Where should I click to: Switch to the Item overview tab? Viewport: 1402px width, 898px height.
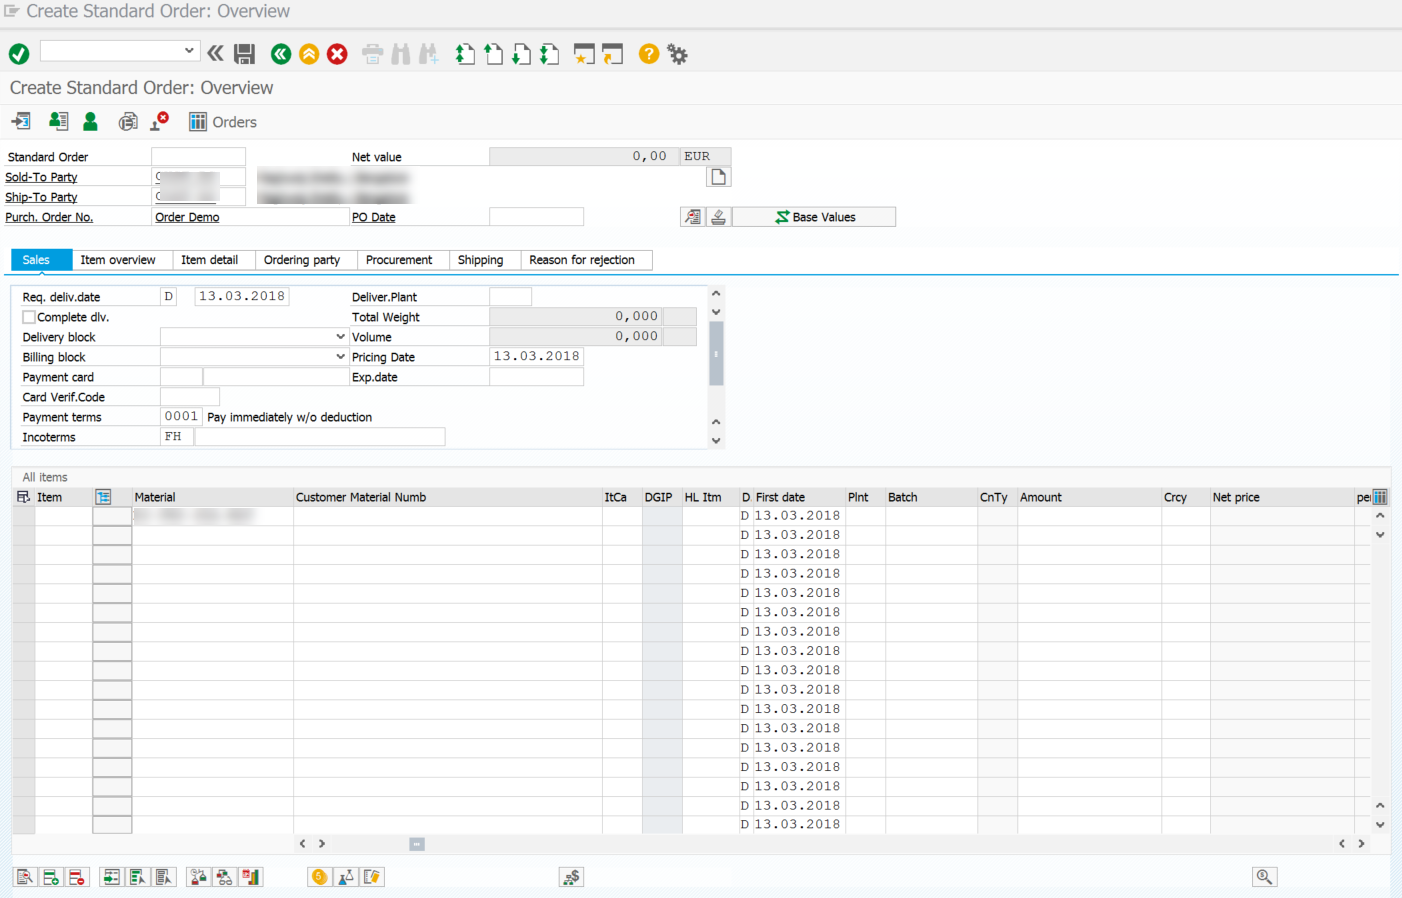[118, 260]
